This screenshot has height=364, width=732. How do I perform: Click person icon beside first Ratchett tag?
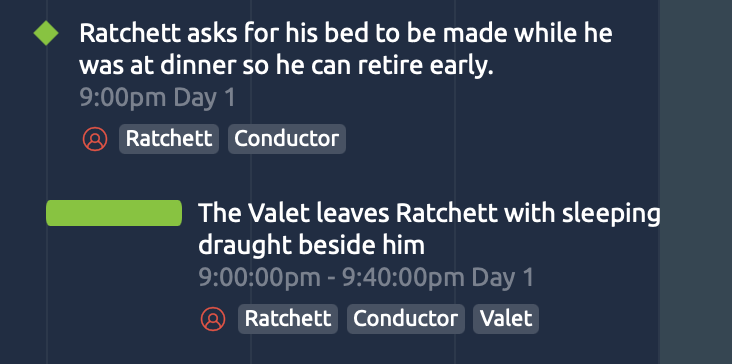coord(95,139)
